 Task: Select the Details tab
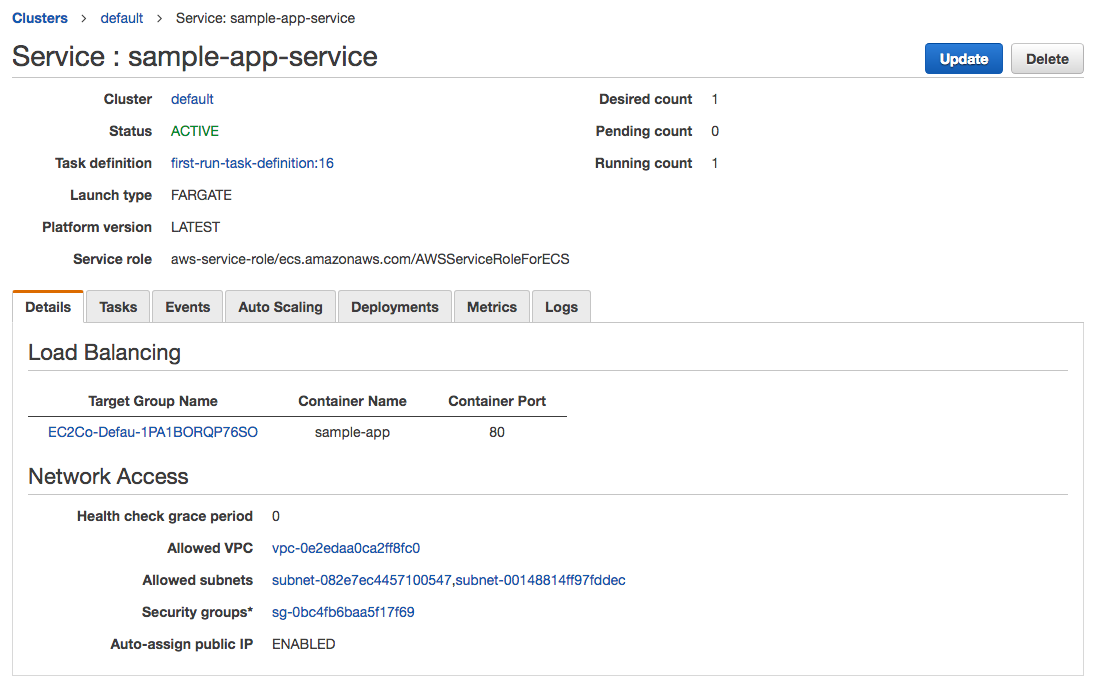point(48,307)
